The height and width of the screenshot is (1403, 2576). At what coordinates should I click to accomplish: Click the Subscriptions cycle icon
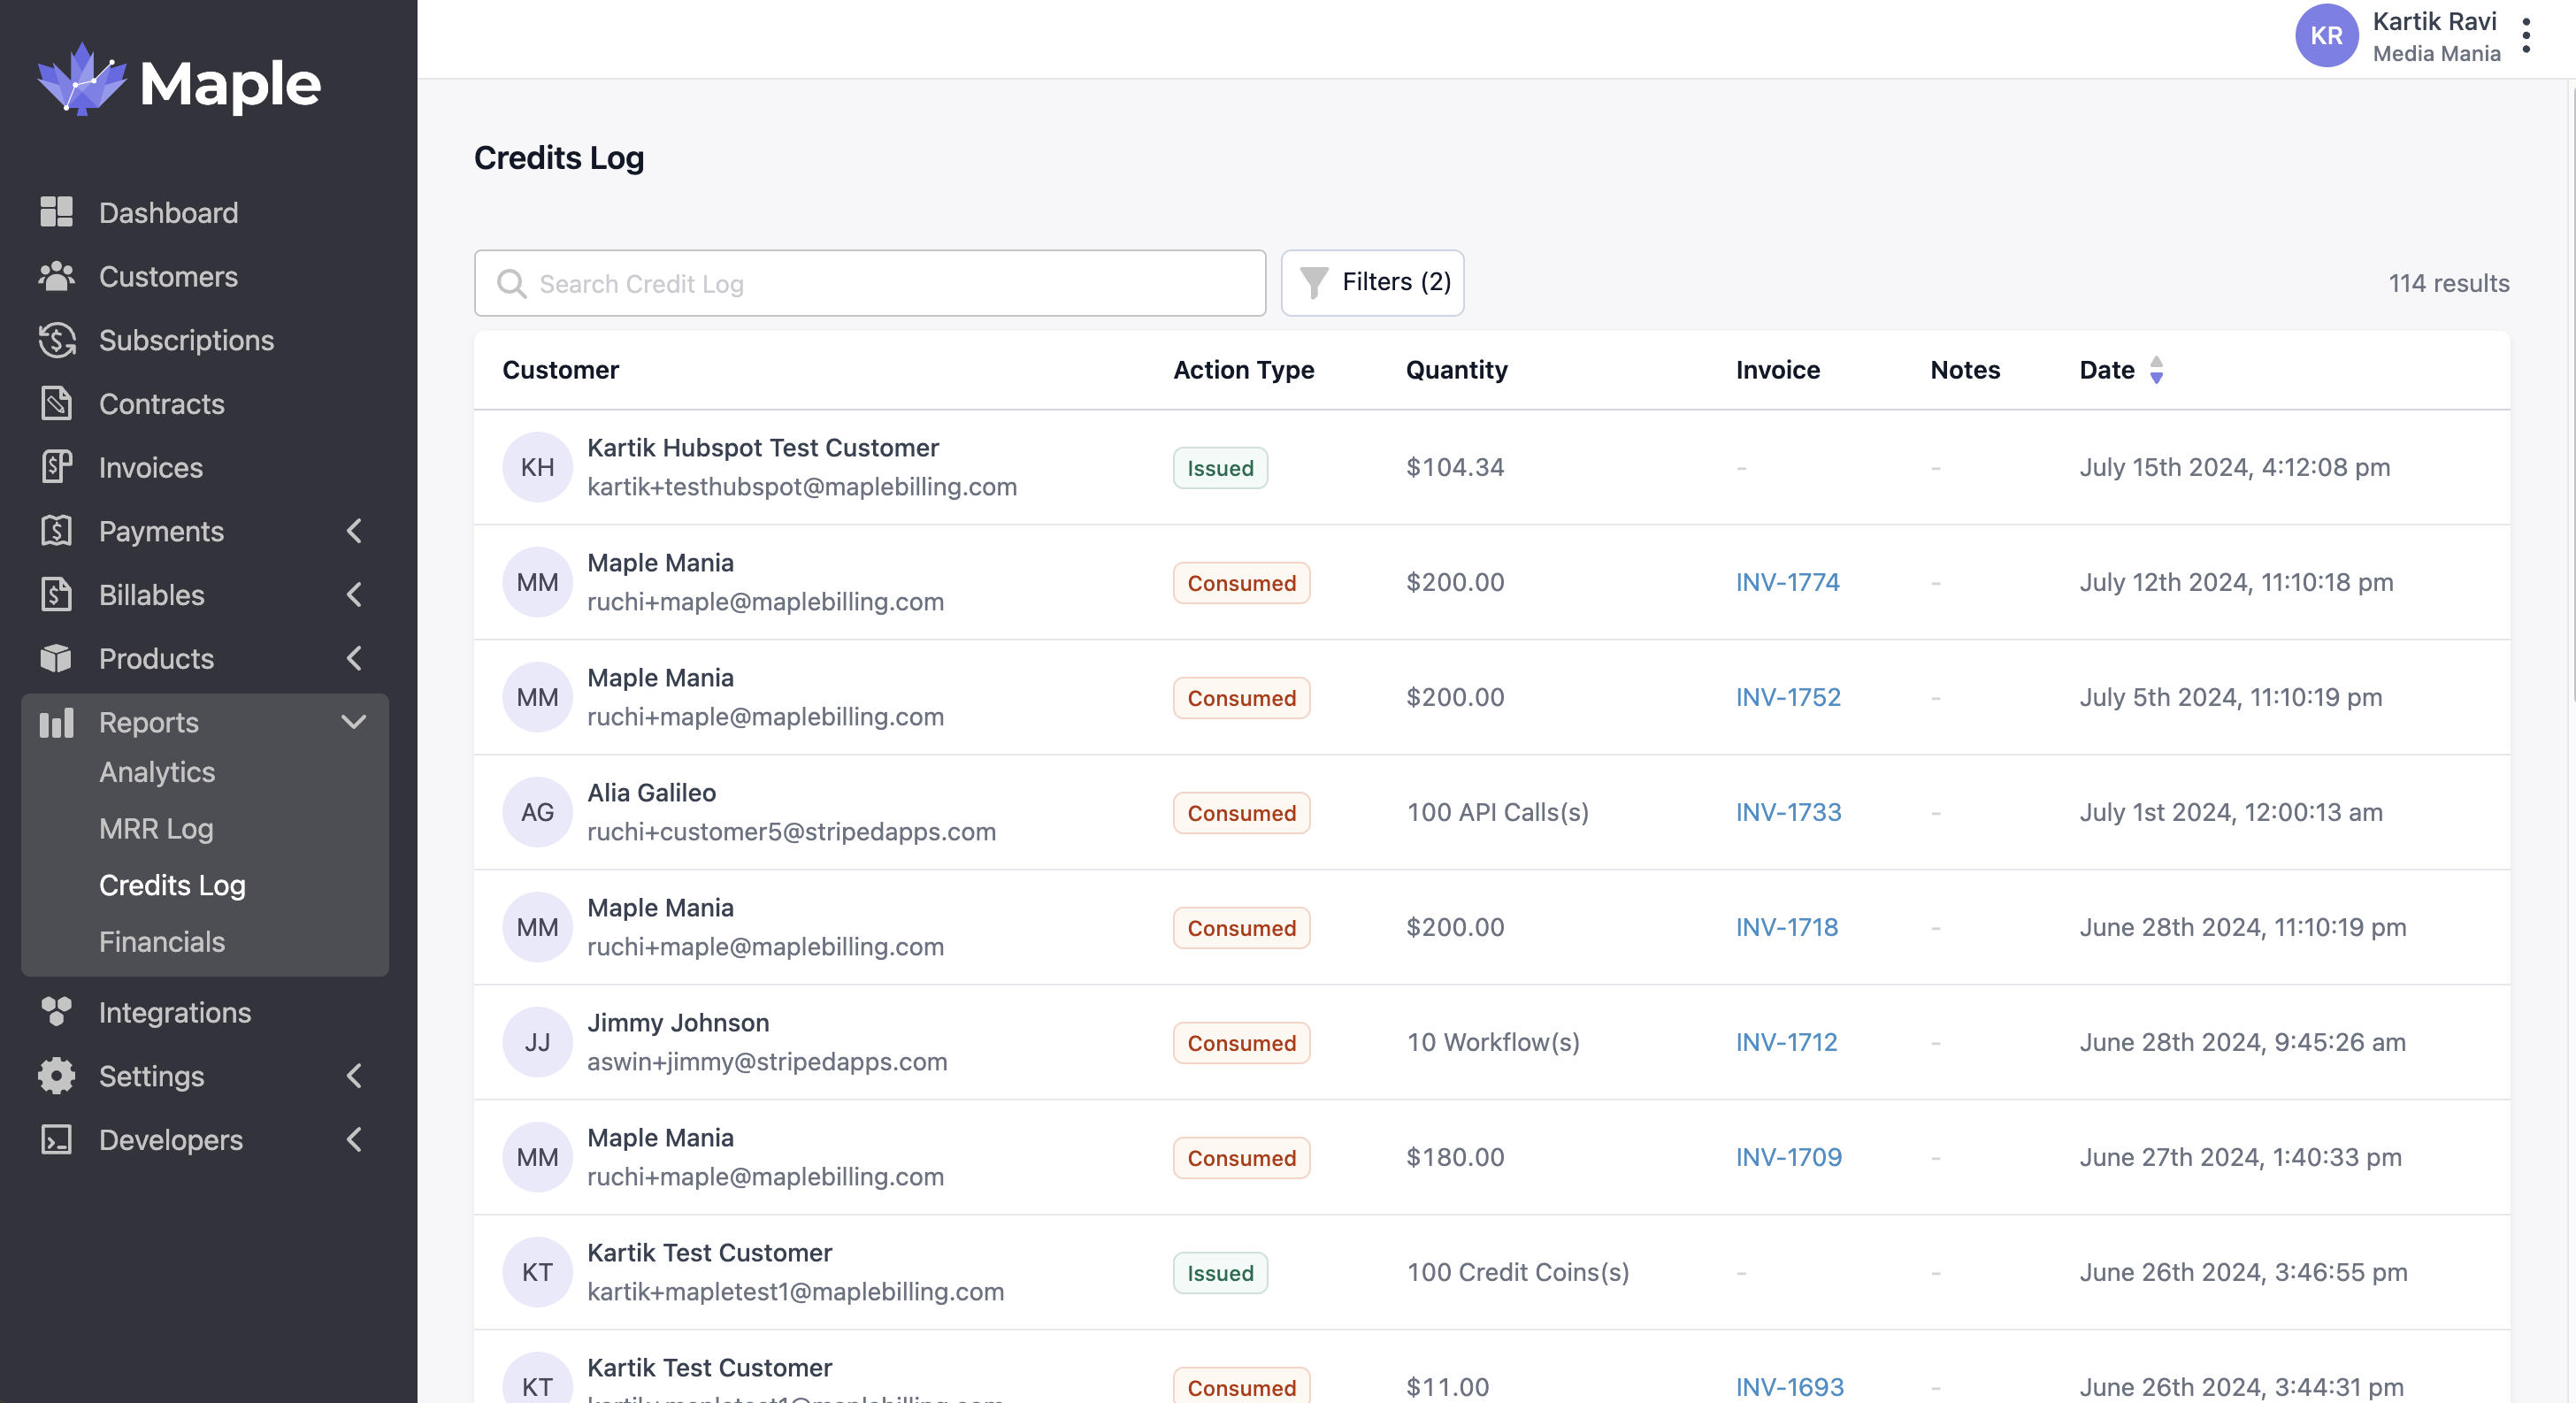[56, 340]
